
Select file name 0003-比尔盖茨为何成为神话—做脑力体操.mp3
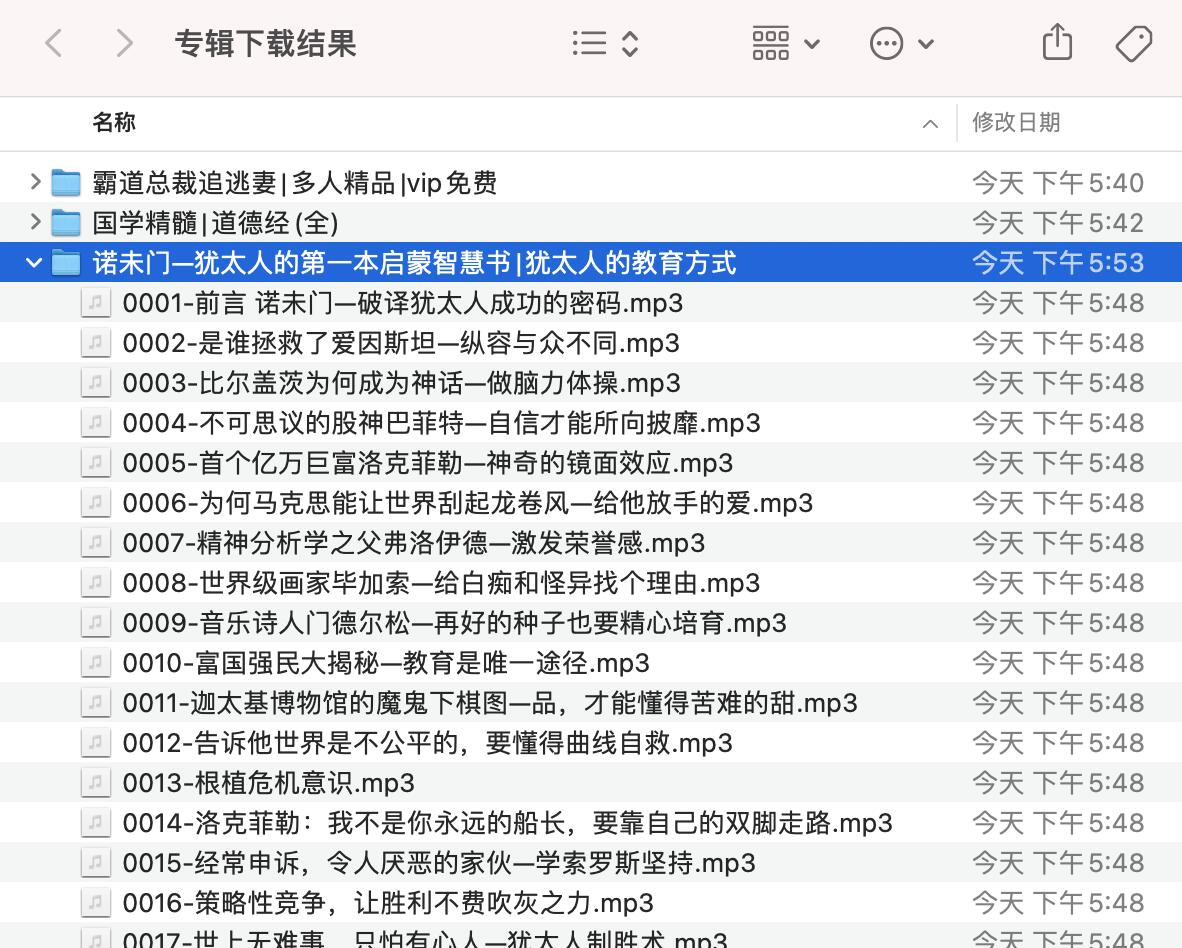402,383
